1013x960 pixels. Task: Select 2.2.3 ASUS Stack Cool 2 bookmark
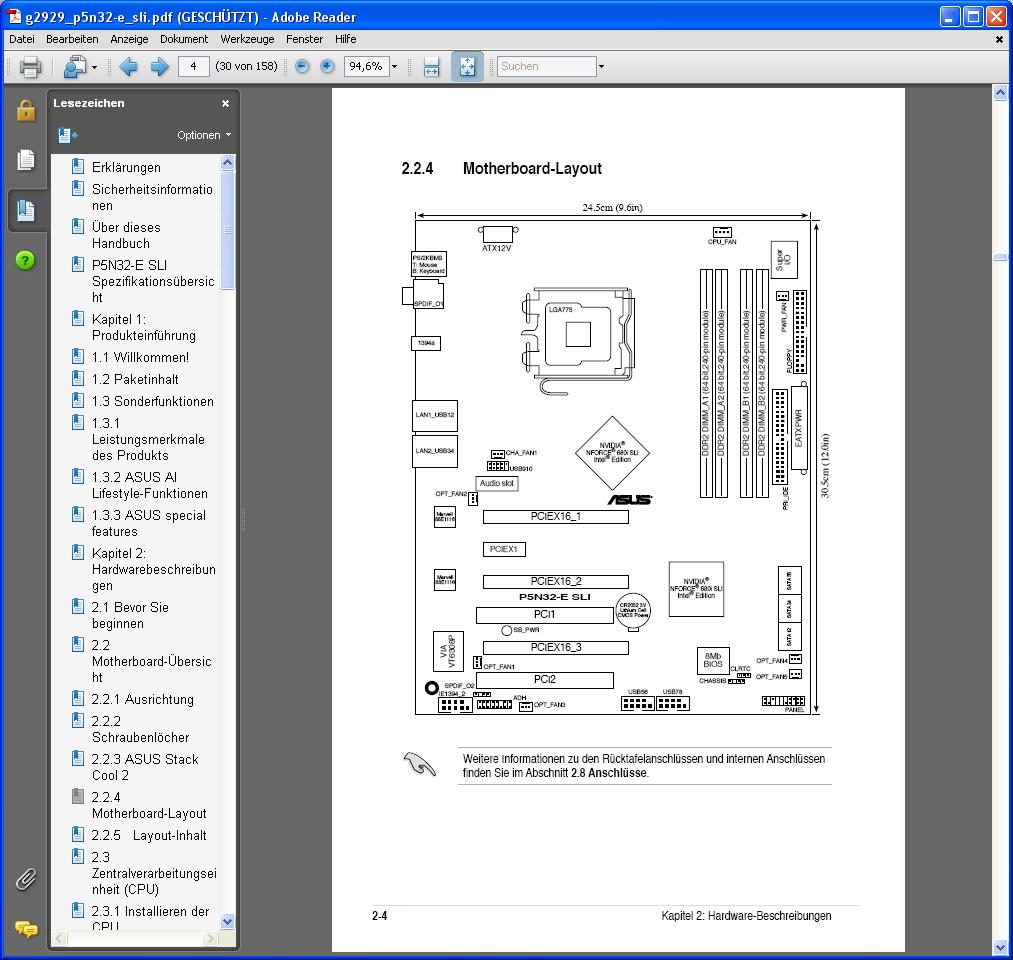click(x=145, y=767)
